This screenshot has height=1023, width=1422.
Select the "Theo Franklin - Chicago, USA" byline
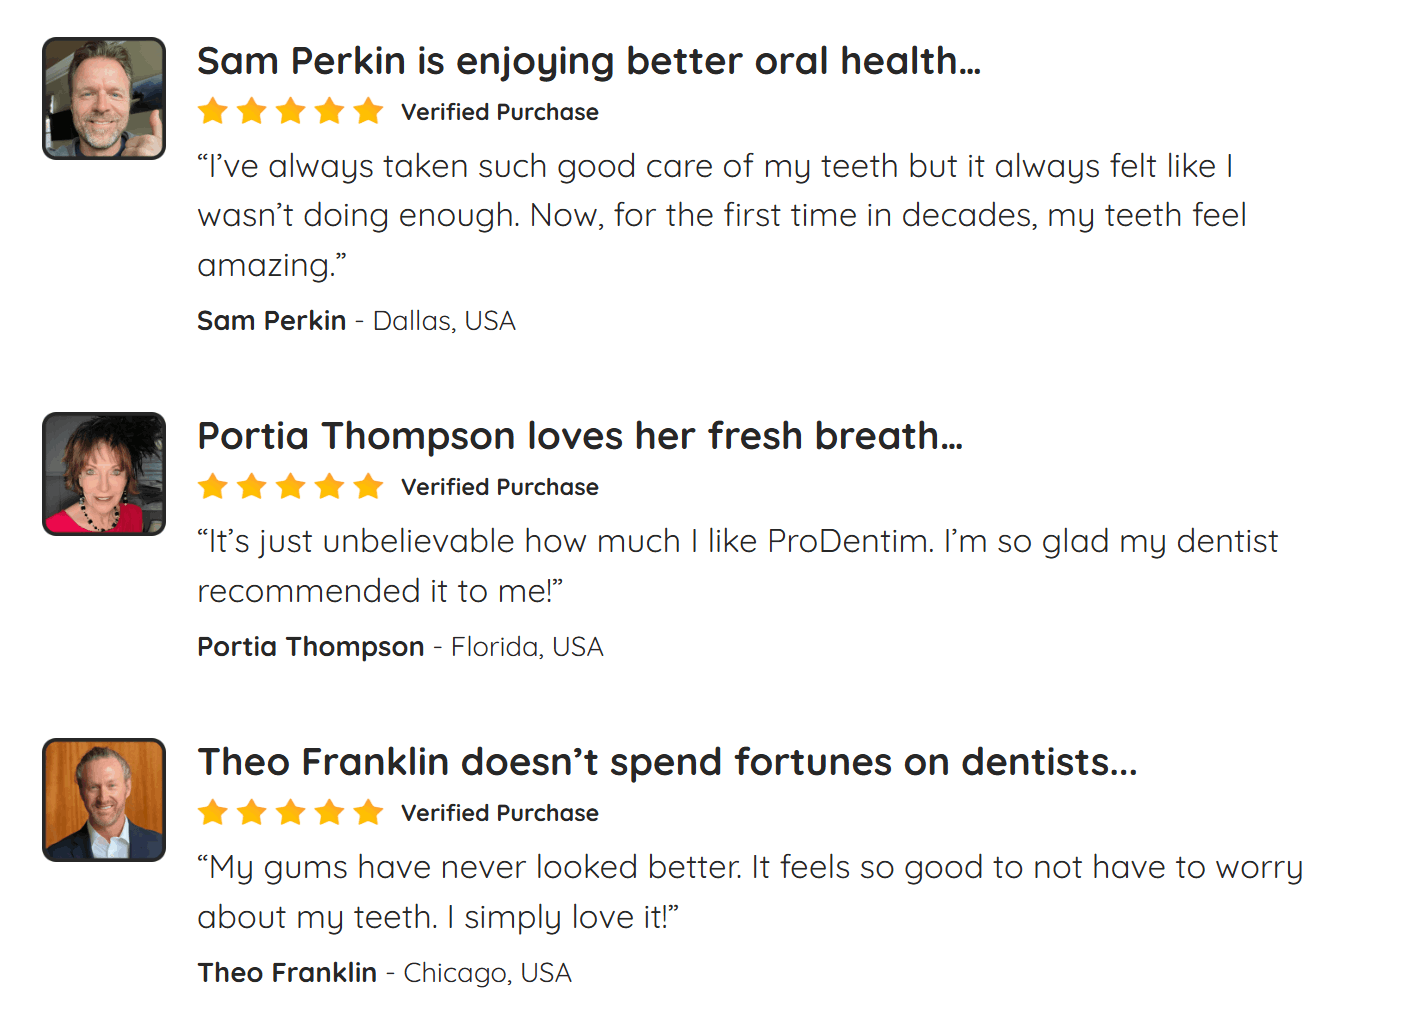pyautogui.click(x=384, y=973)
